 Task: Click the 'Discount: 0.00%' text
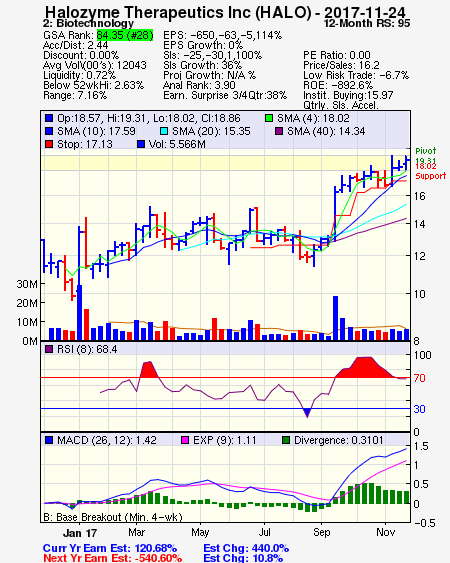point(81,55)
